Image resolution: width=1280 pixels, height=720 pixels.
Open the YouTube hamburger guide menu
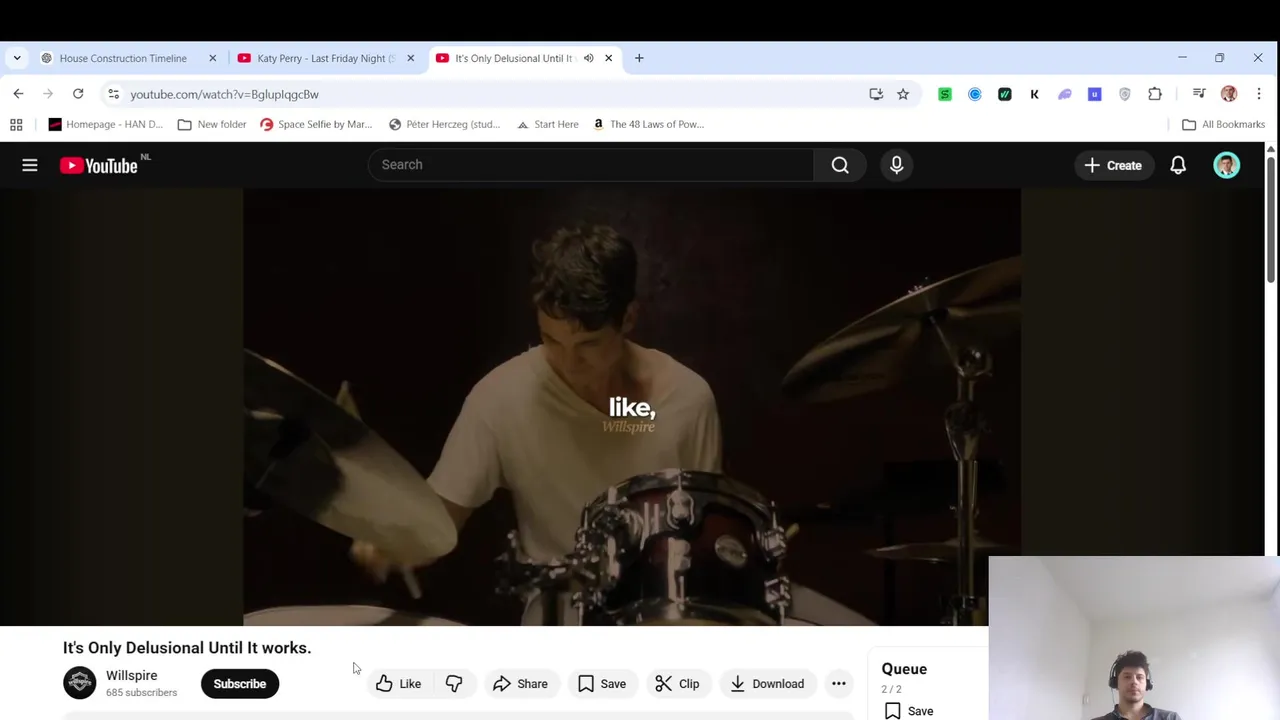30,165
